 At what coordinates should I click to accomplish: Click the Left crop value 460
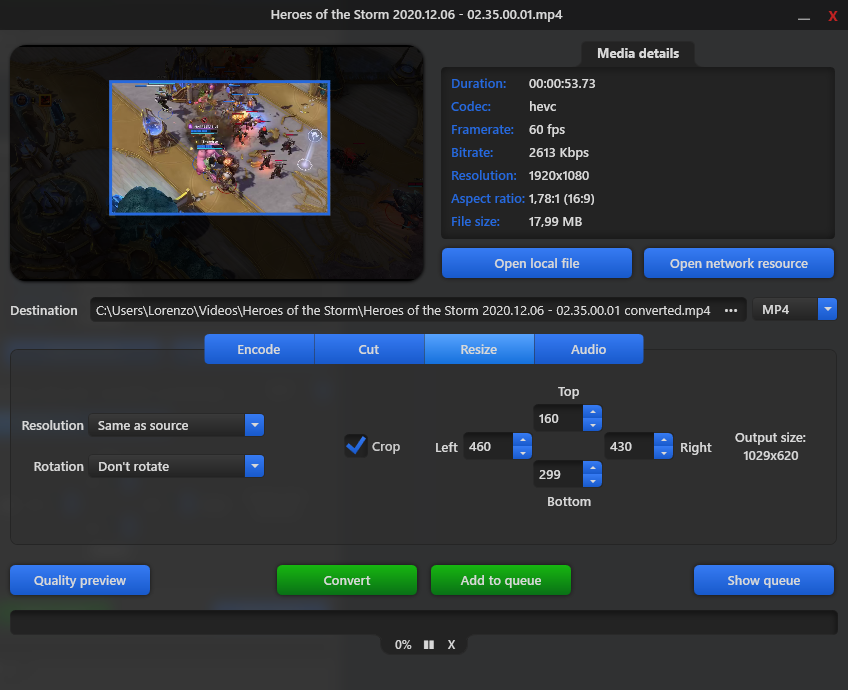point(488,447)
